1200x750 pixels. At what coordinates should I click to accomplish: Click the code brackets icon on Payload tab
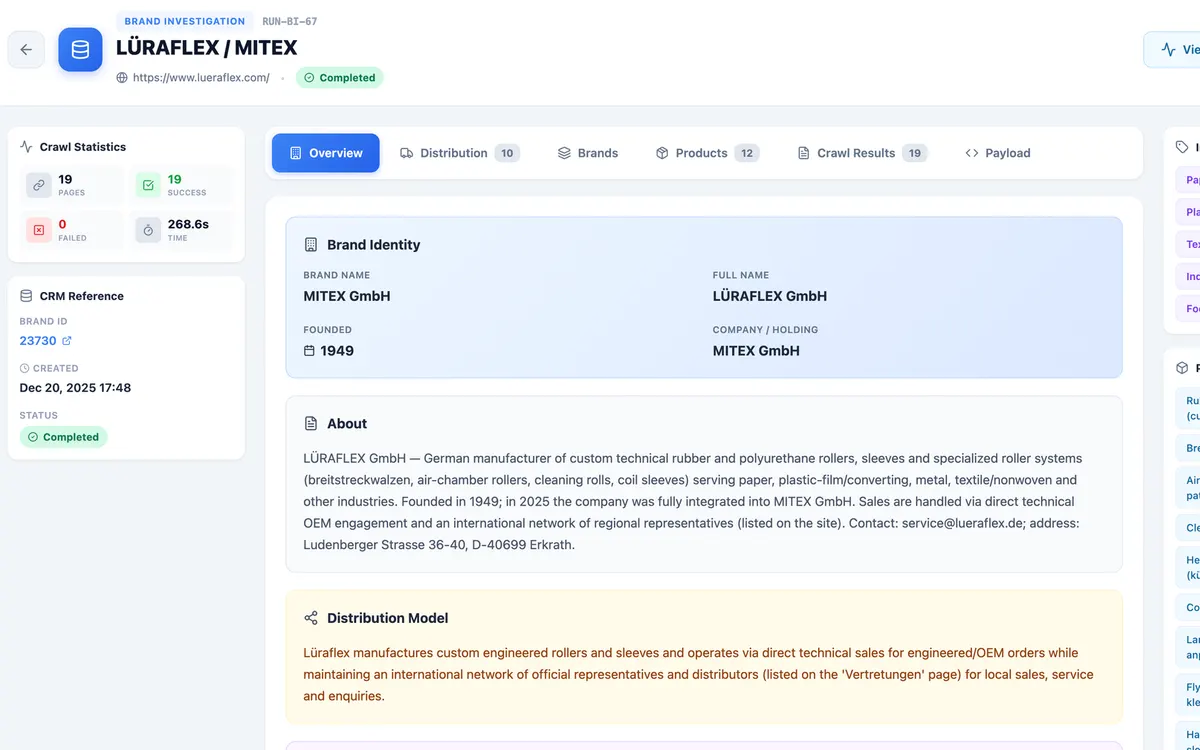971,153
